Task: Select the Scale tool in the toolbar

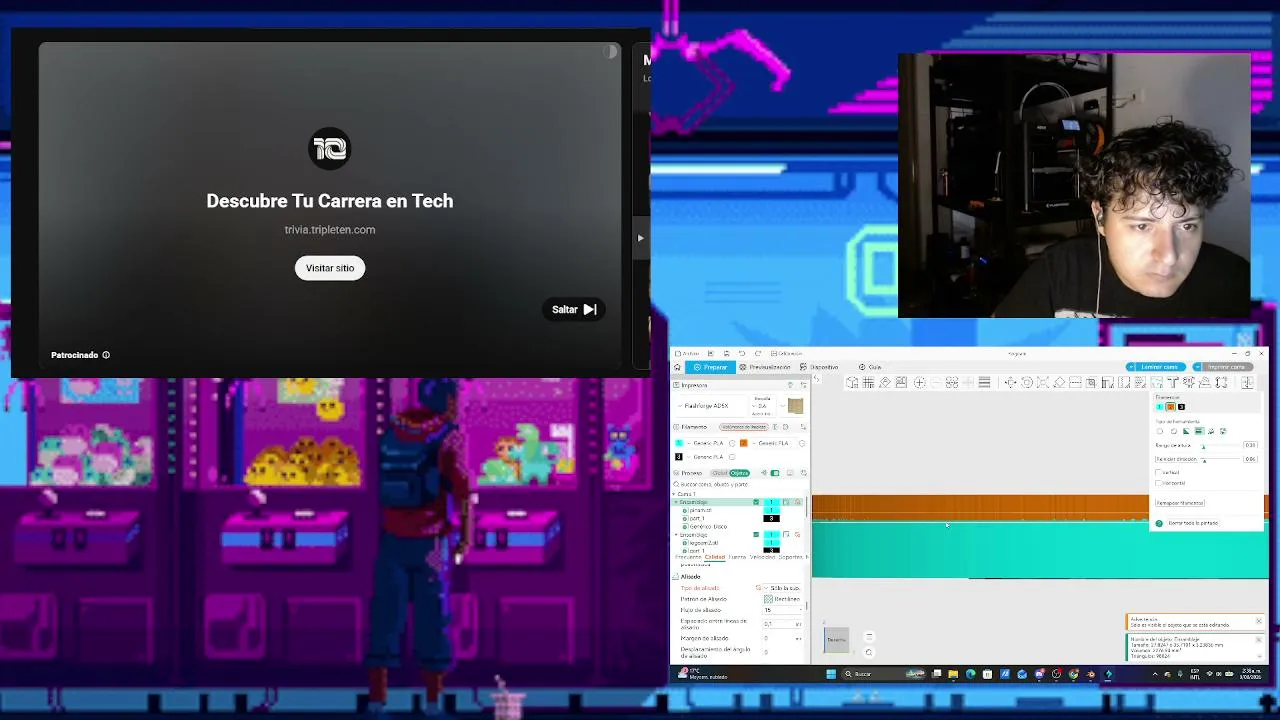Action: tap(1042, 382)
